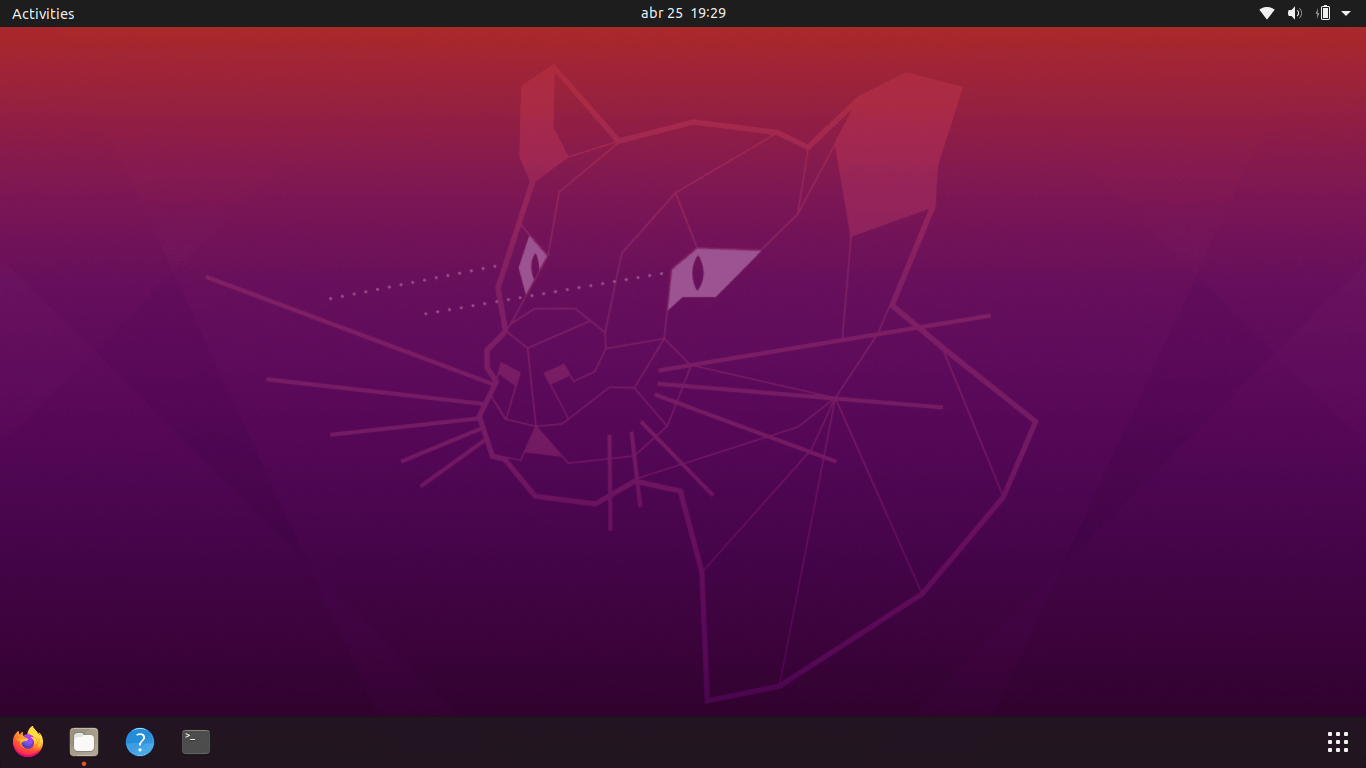Click the volume speaker icon
The image size is (1366, 768).
(1295, 13)
